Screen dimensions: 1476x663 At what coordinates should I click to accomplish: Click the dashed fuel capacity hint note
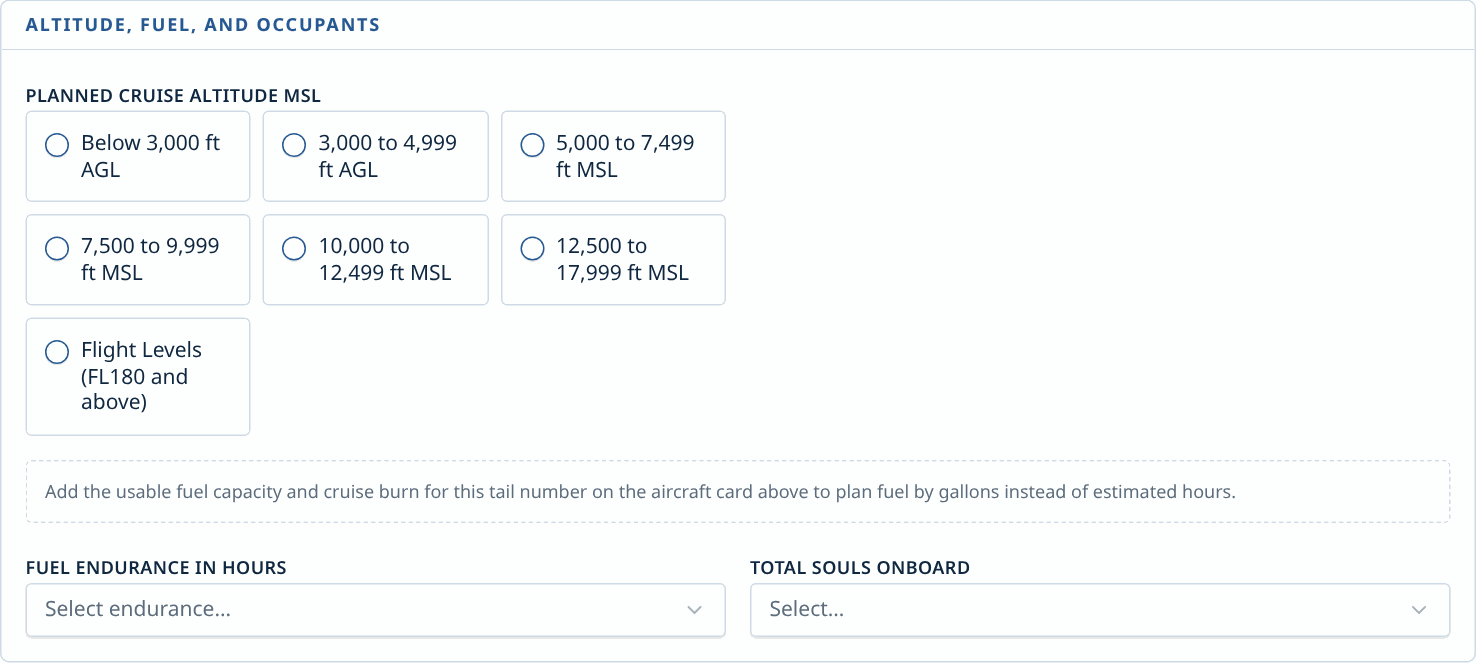click(738, 492)
